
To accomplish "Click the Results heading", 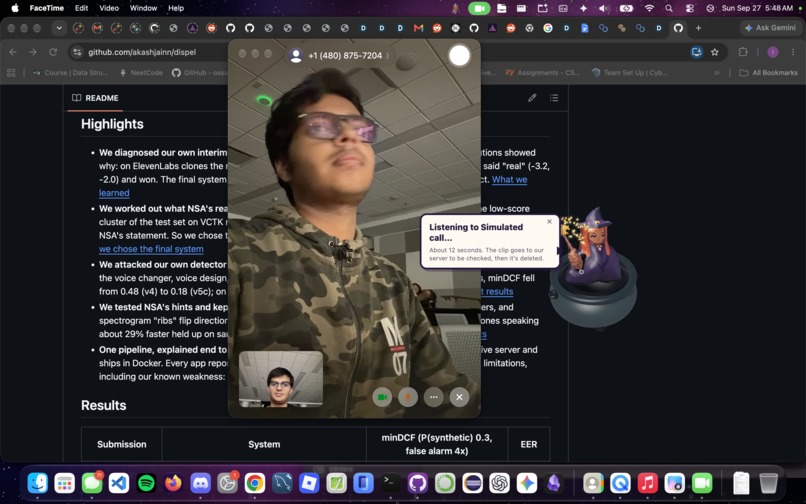I will 104,405.
